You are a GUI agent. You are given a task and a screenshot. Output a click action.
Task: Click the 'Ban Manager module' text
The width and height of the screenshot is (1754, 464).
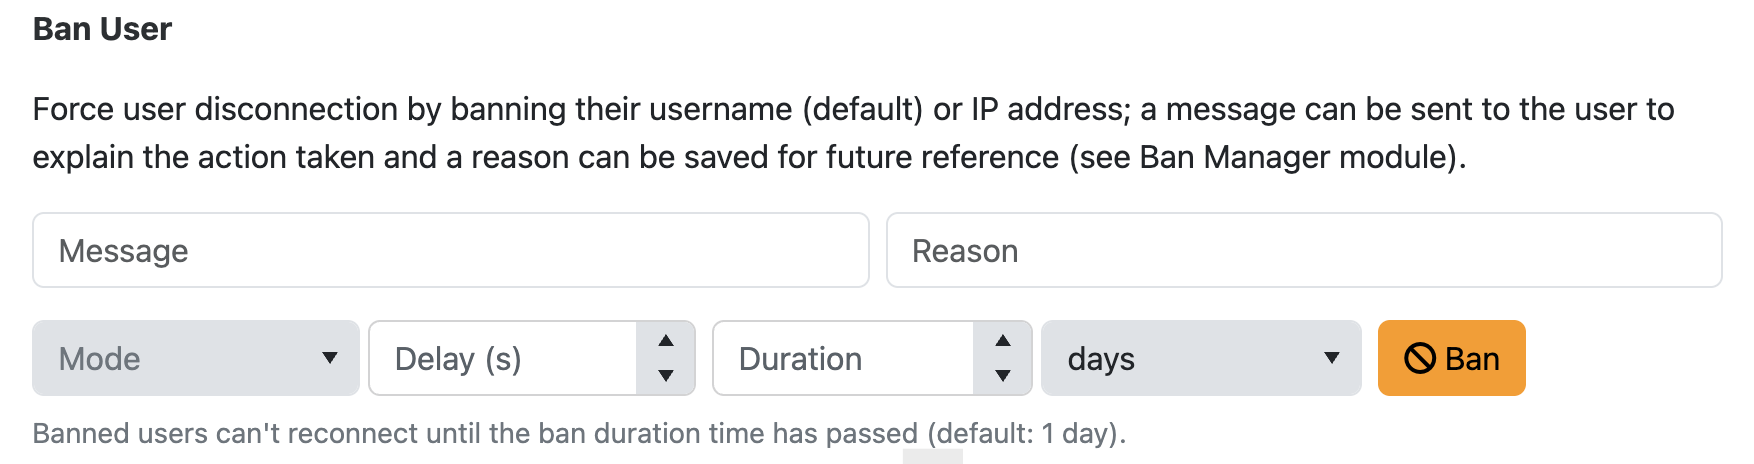click(x=1295, y=157)
